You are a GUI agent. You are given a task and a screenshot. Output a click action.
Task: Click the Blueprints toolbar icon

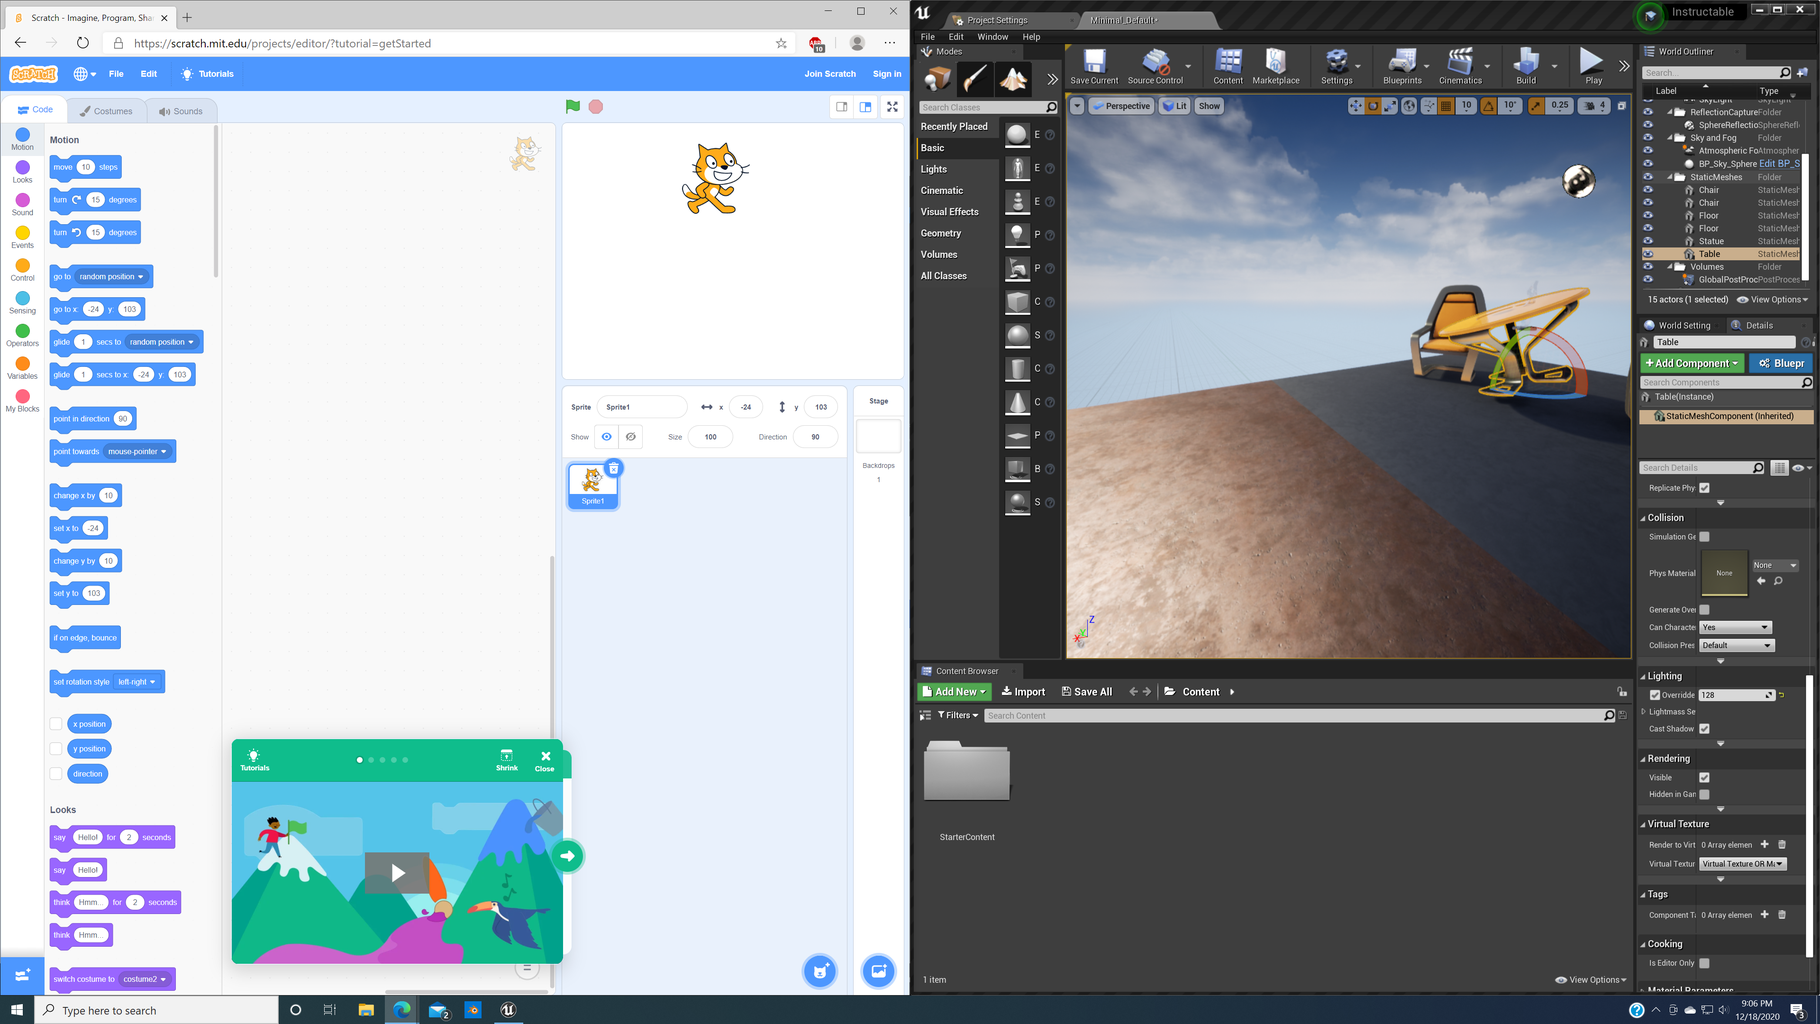click(1404, 63)
